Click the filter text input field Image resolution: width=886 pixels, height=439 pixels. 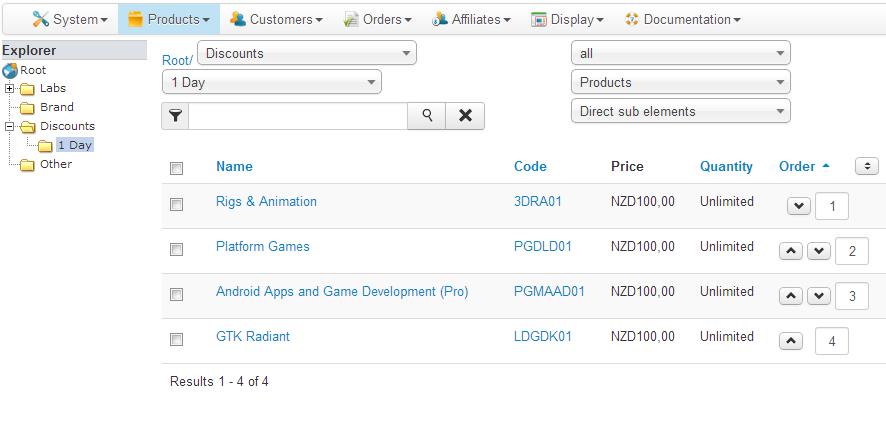pyautogui.click(x=298, y=116)
